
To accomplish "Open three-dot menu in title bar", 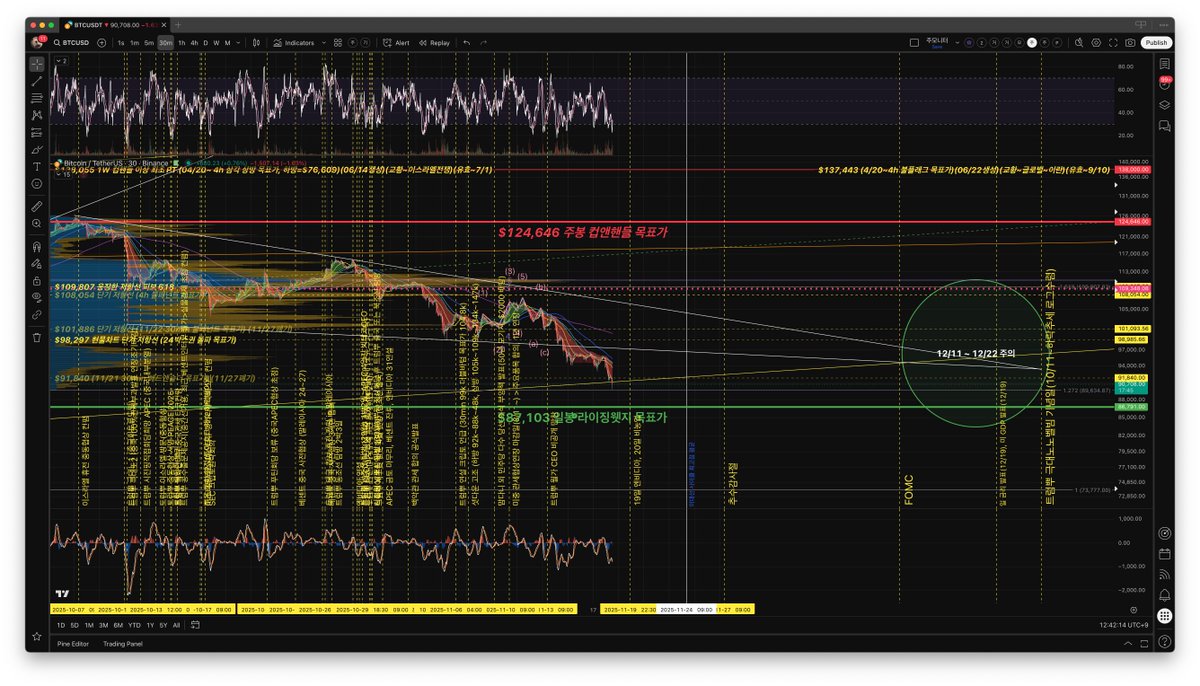I will (x=1165, y=23).
